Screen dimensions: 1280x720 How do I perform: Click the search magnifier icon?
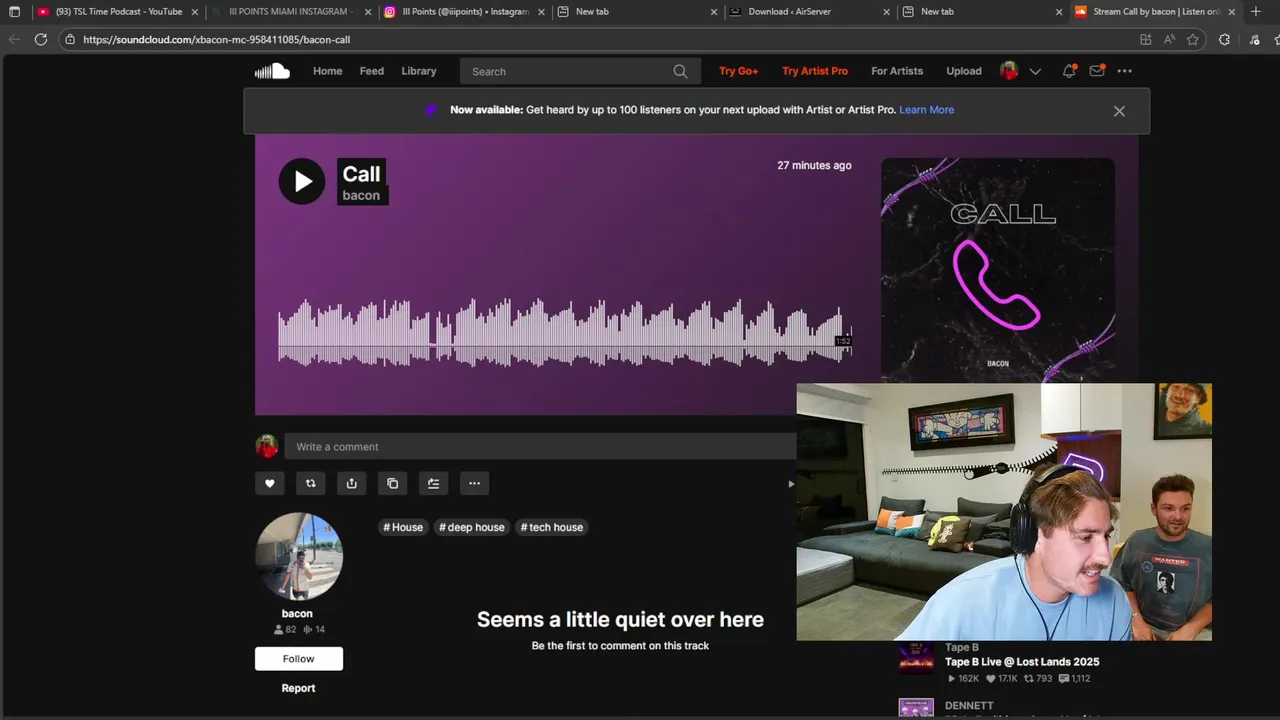pos(680,71)
